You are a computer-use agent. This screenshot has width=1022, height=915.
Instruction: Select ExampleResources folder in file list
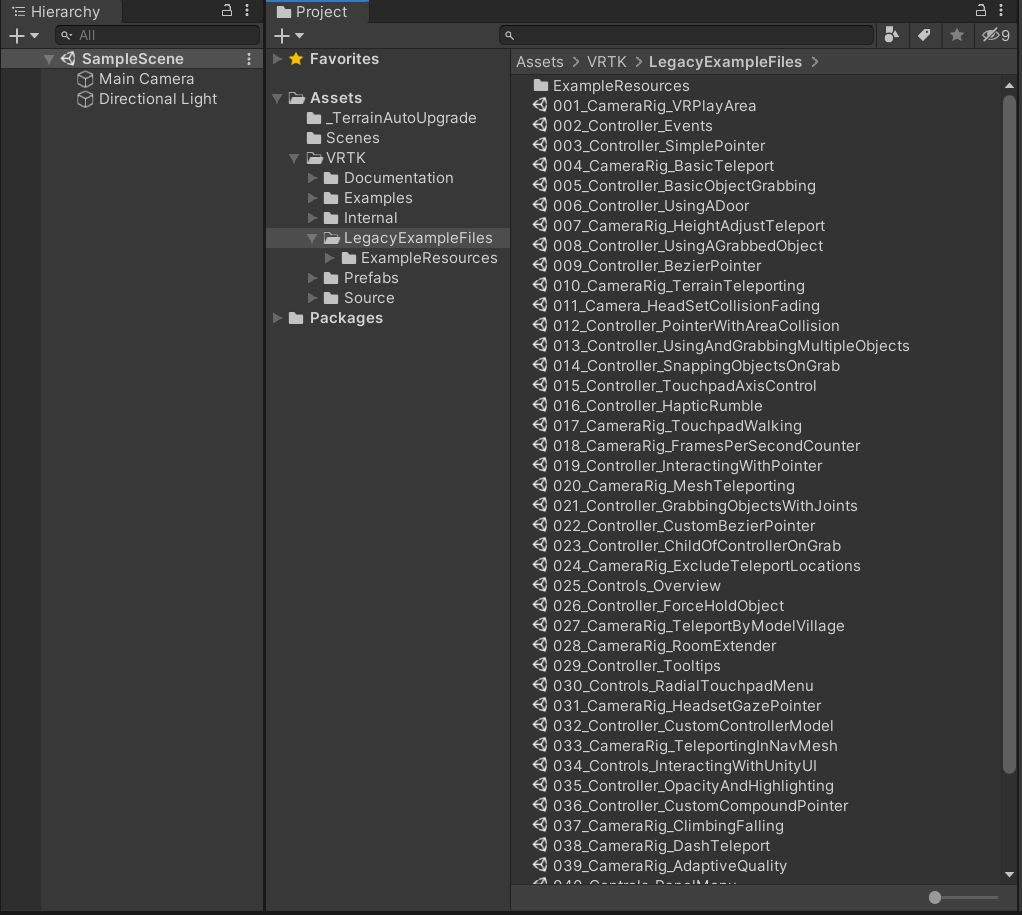click(x=611, y=86)
